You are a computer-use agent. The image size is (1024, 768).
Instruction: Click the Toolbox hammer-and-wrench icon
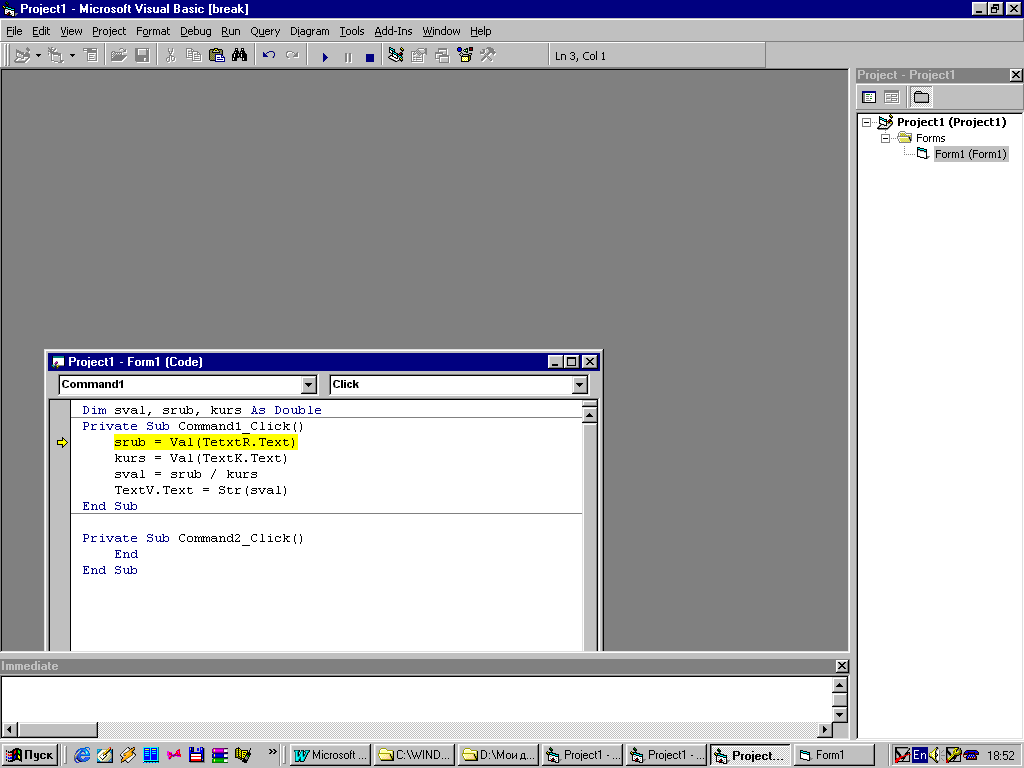tap(488, 56)
